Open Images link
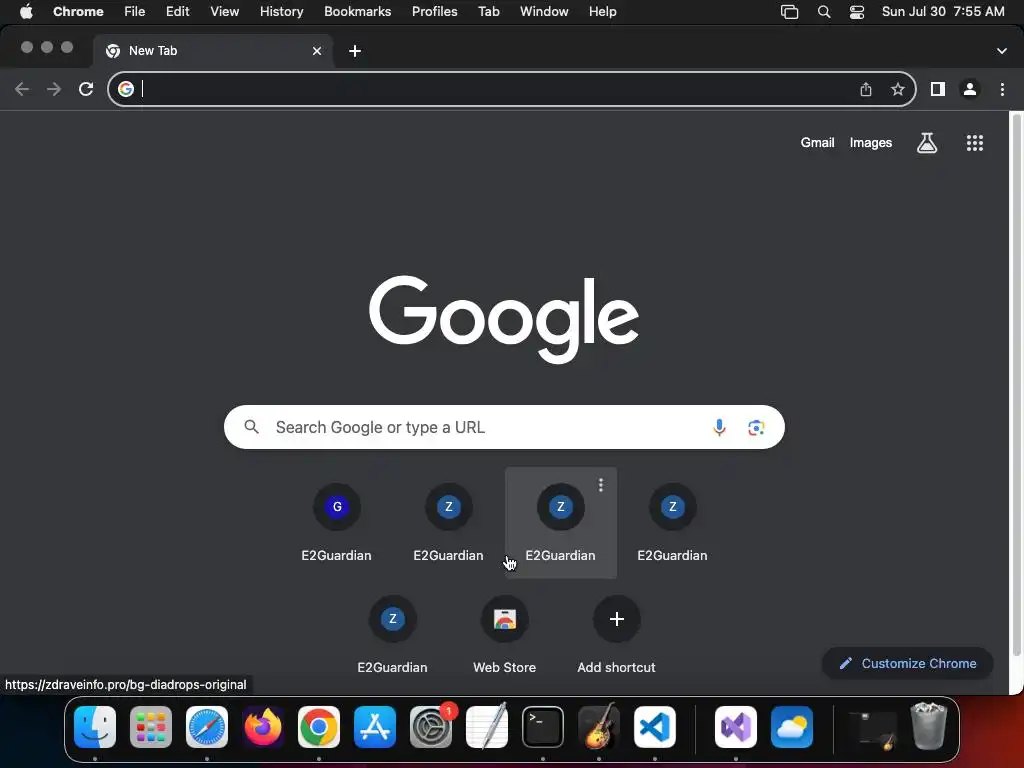The width and height of the screenshot is (1024, 768). 871,142
